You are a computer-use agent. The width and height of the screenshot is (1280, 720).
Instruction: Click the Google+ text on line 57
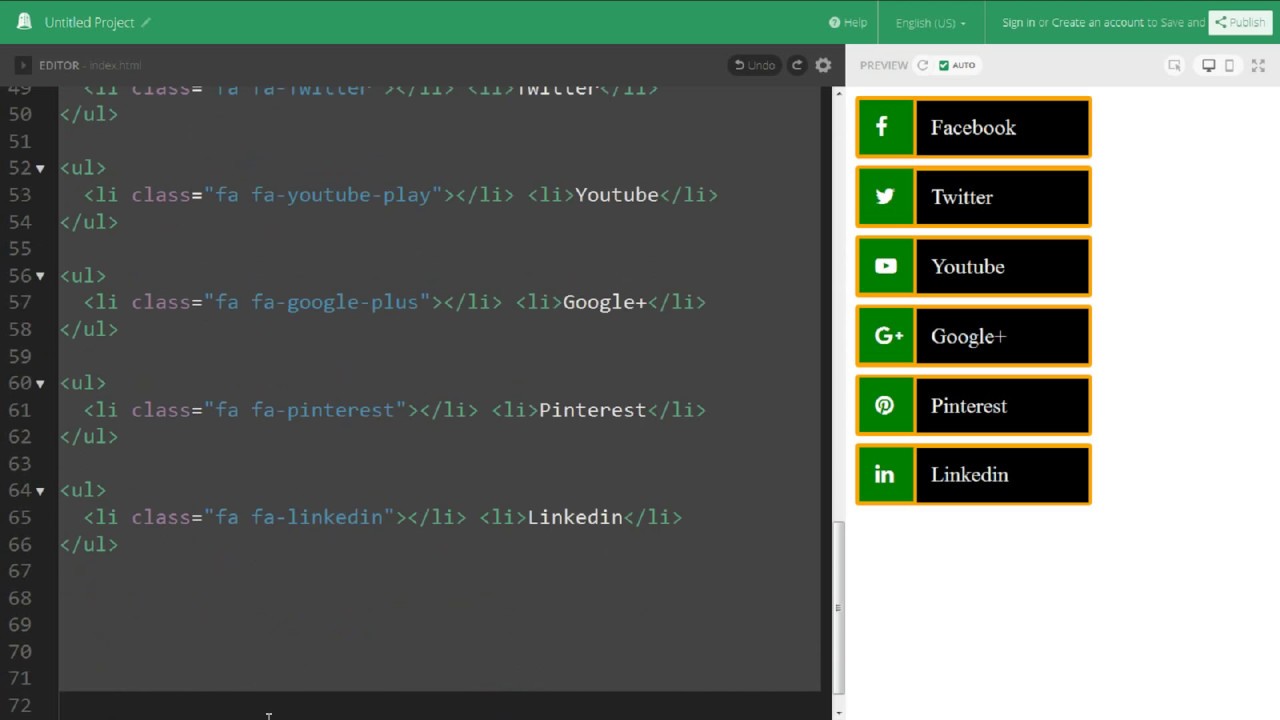(605, 302)
